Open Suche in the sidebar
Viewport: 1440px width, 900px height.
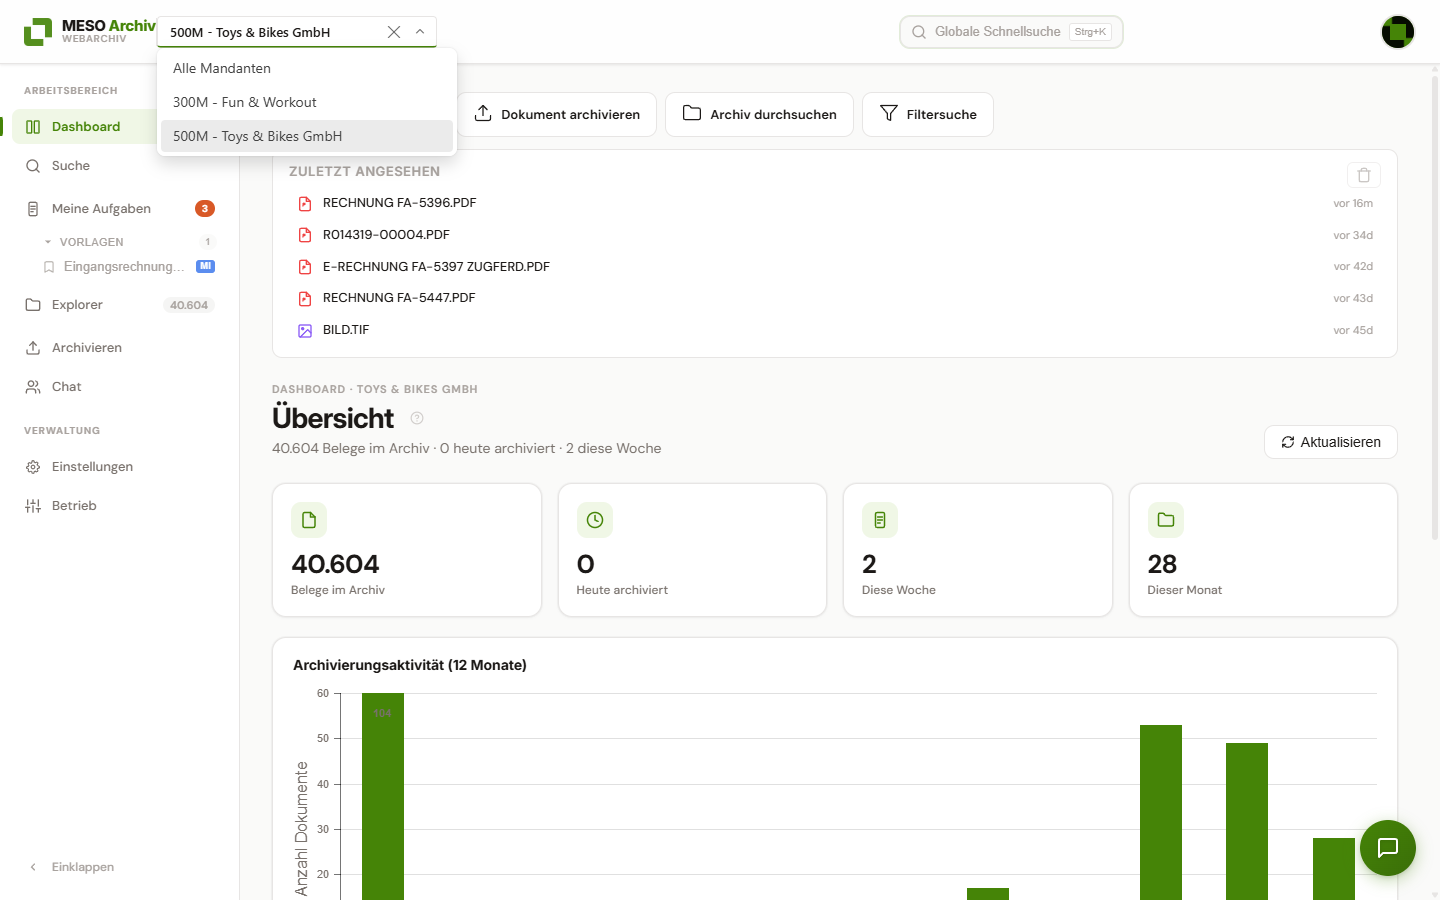[120, 166]
